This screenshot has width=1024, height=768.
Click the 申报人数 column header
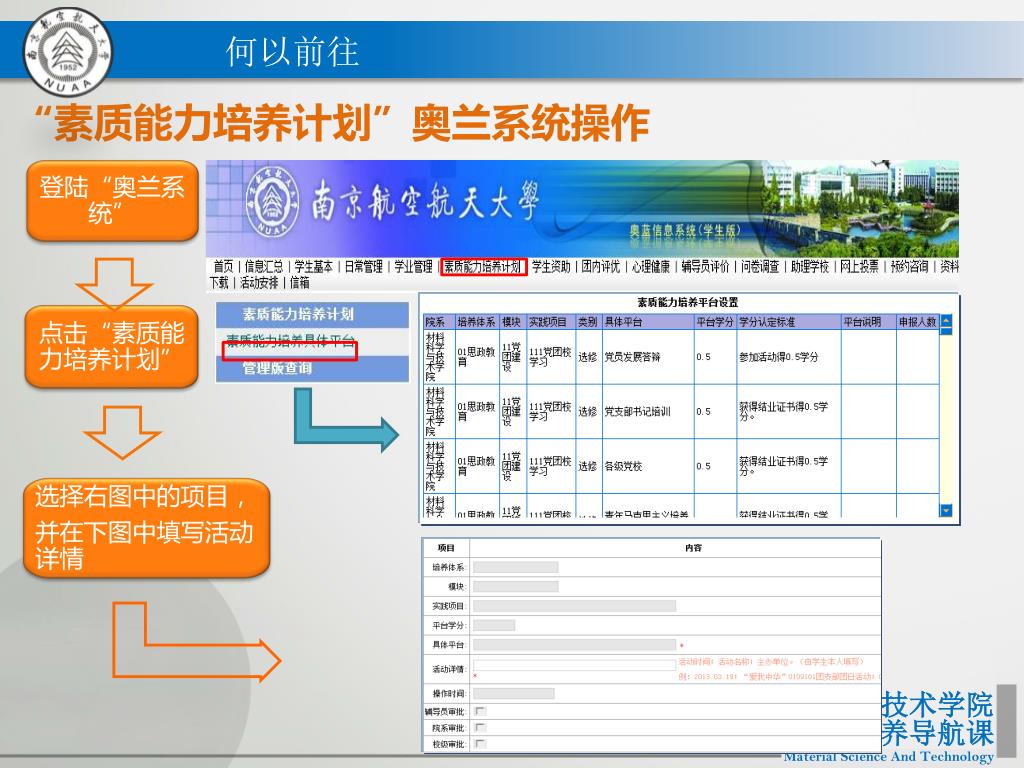pos(918,322)
